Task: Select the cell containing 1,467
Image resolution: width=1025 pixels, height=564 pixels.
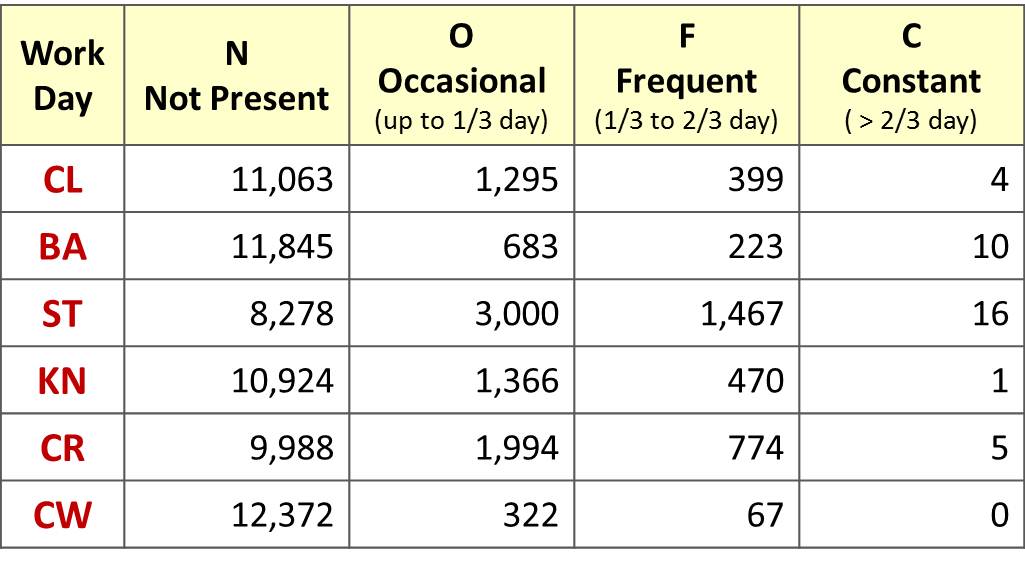Action: 740,314
